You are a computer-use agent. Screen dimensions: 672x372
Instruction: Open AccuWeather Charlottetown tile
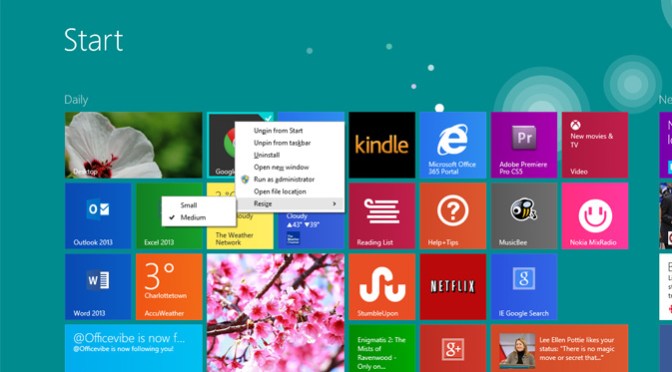coord(169,287)
